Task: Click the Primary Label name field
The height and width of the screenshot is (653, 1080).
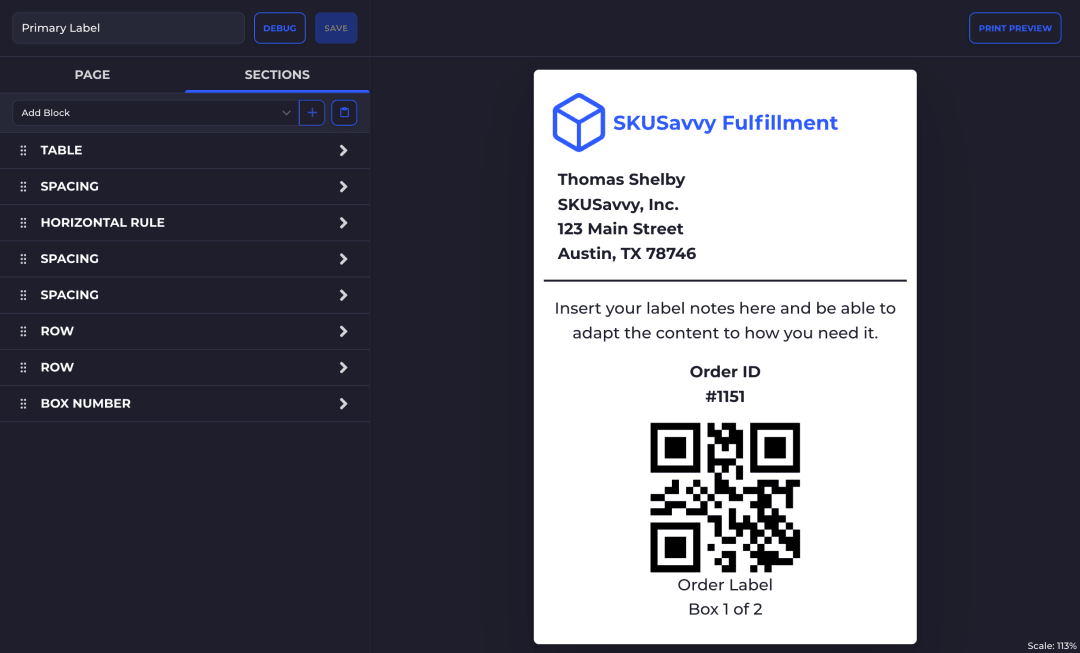Action: pos(128,28)
